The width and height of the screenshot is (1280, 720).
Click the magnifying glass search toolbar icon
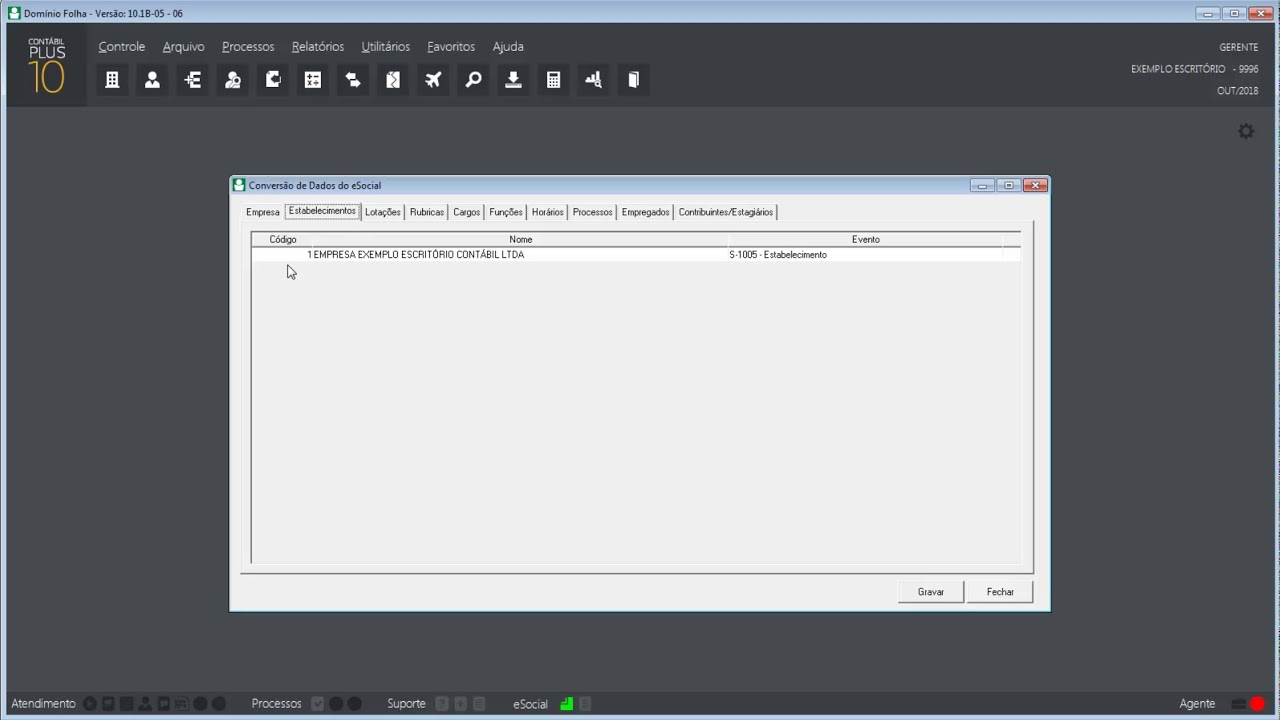[473, 80]
